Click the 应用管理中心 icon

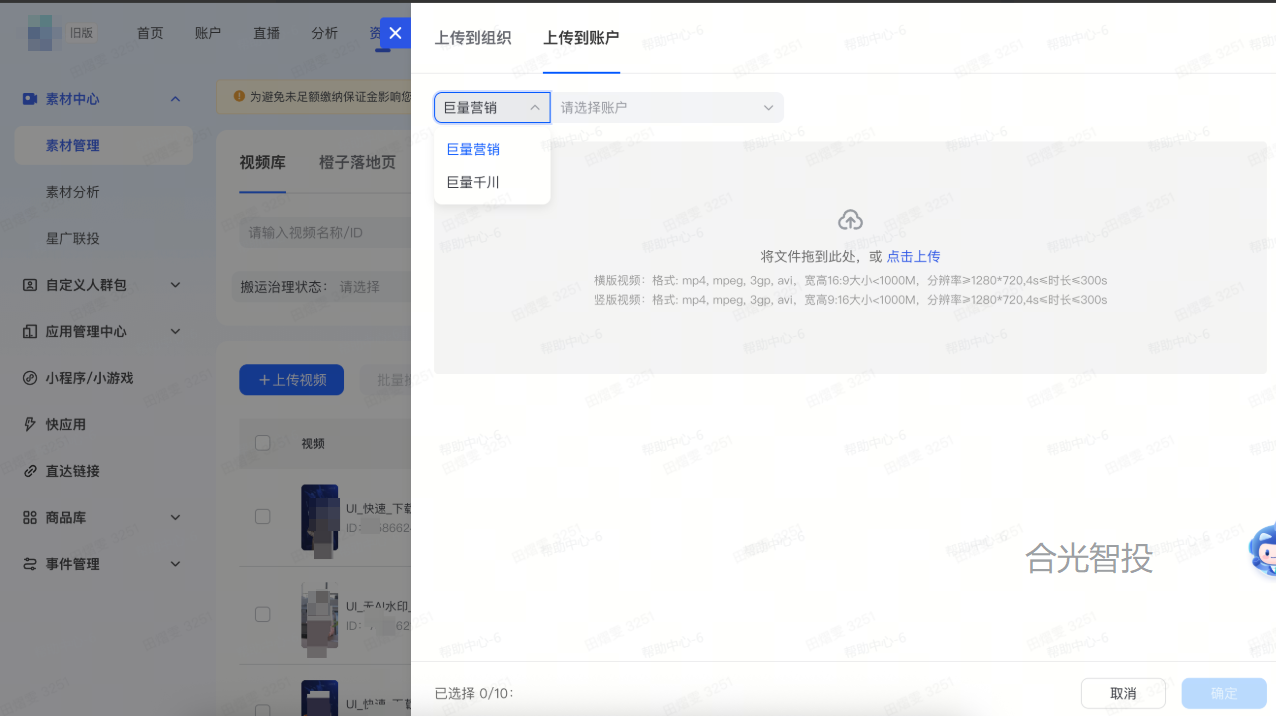[x=29, y=331]
